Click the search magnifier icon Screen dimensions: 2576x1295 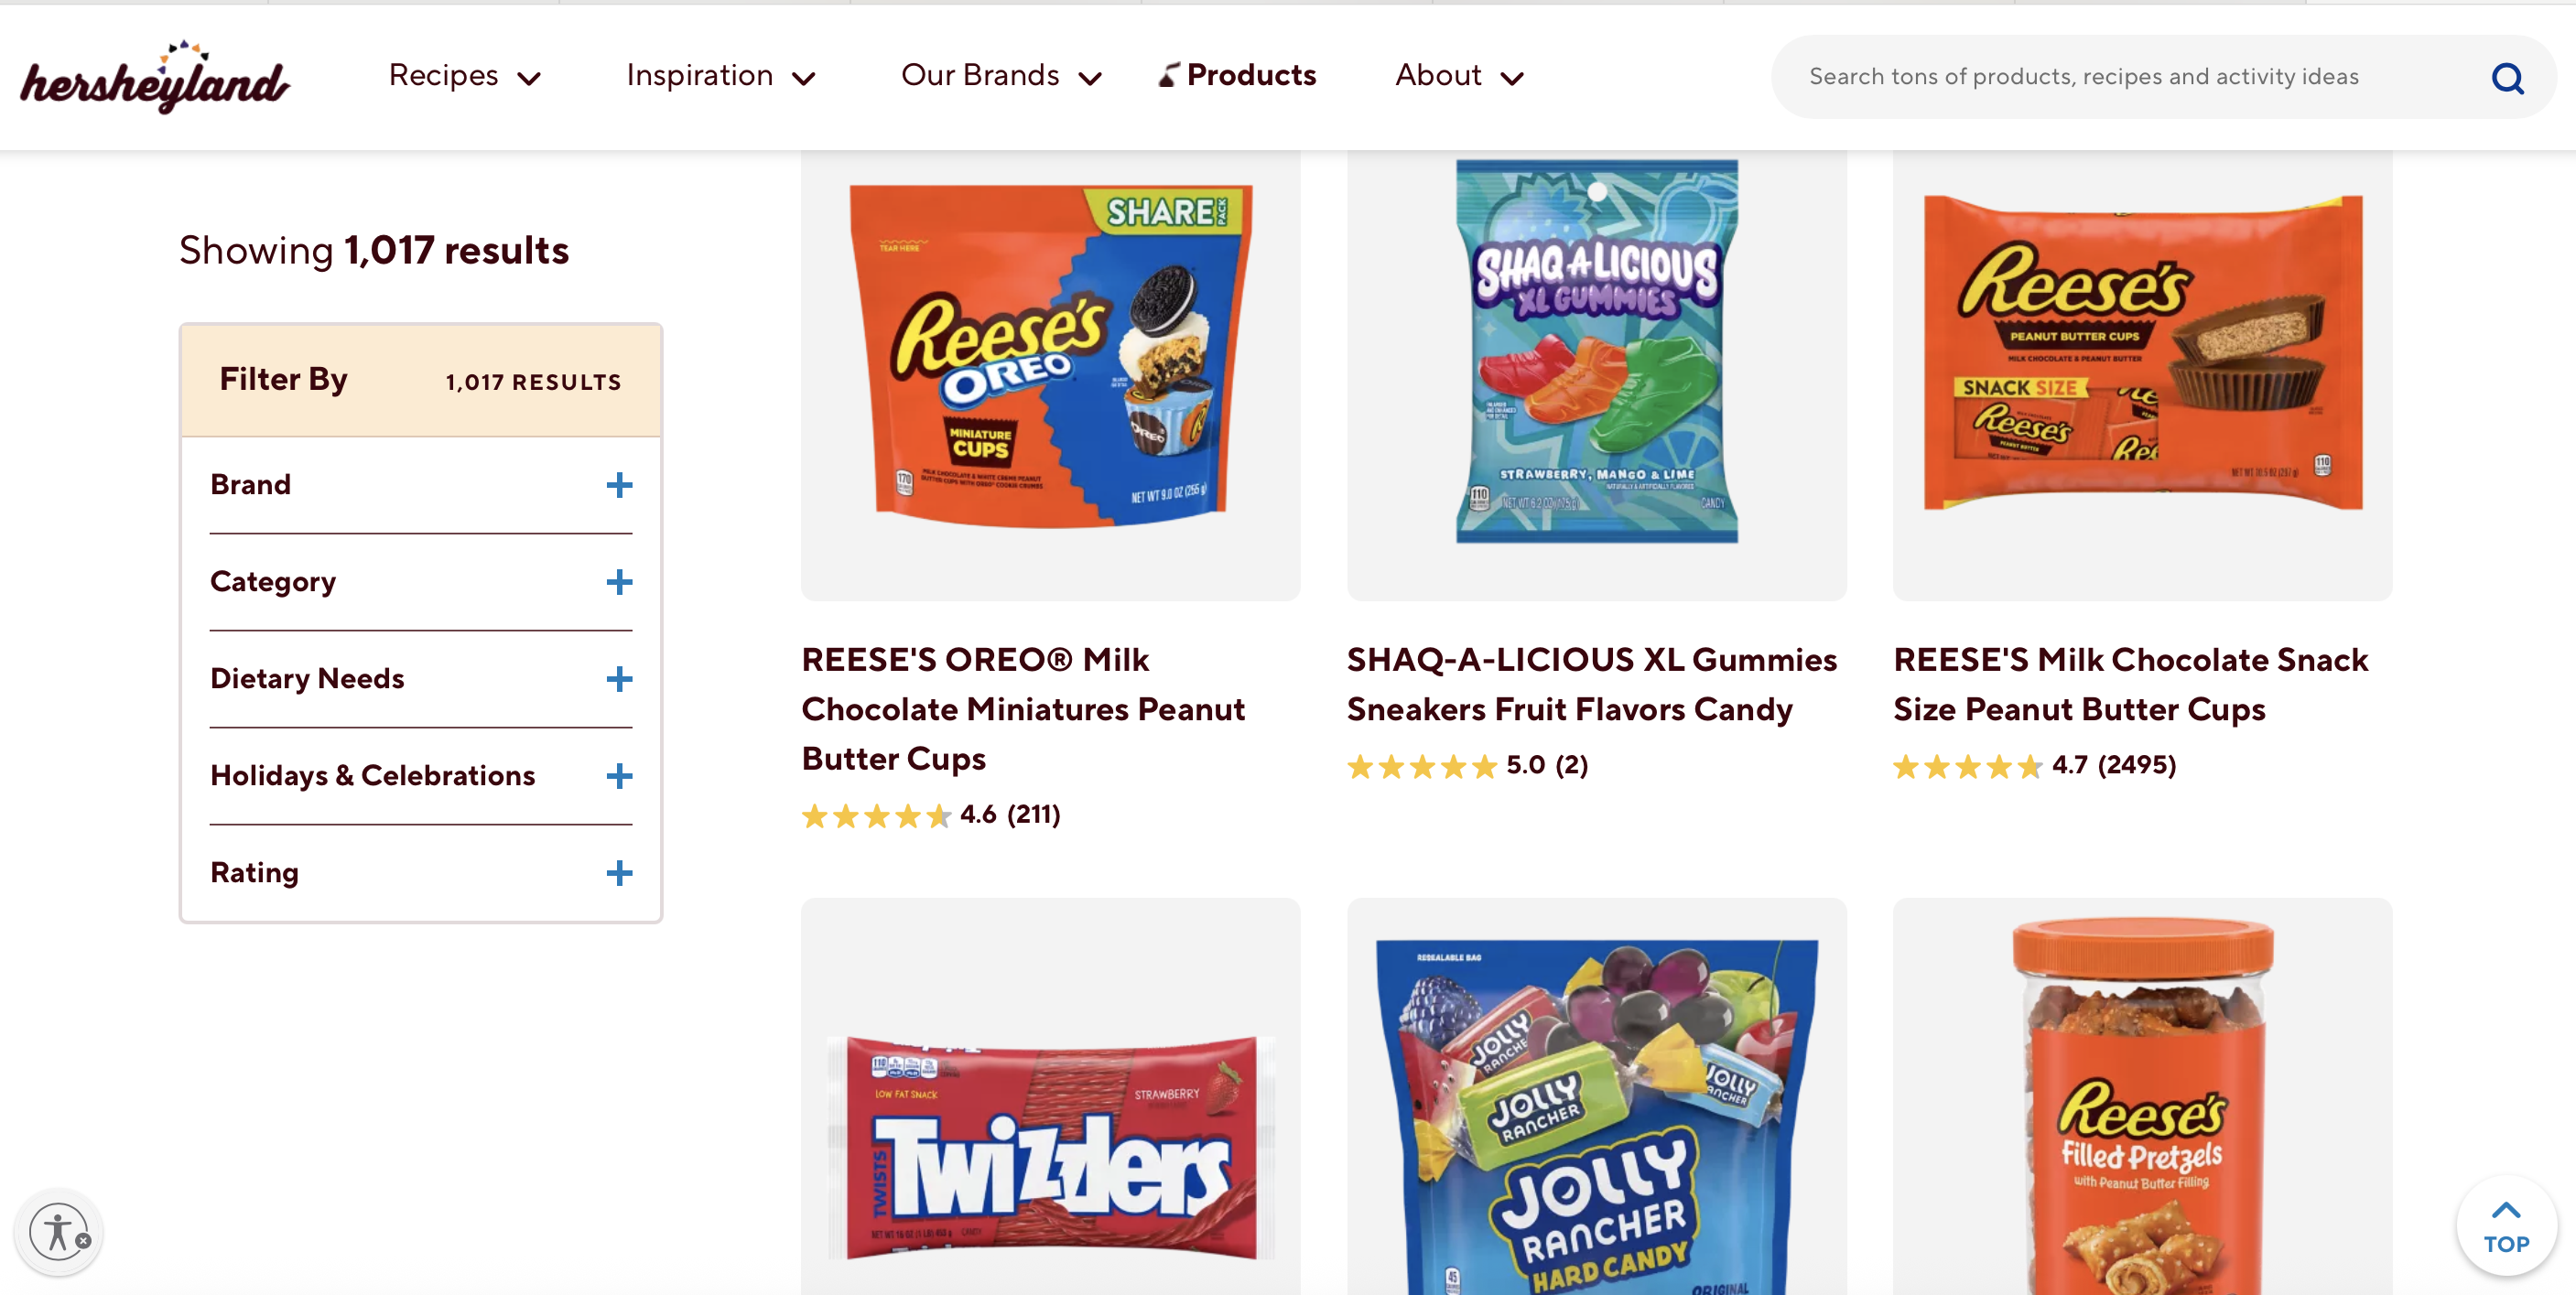(x=2506, y=78)
